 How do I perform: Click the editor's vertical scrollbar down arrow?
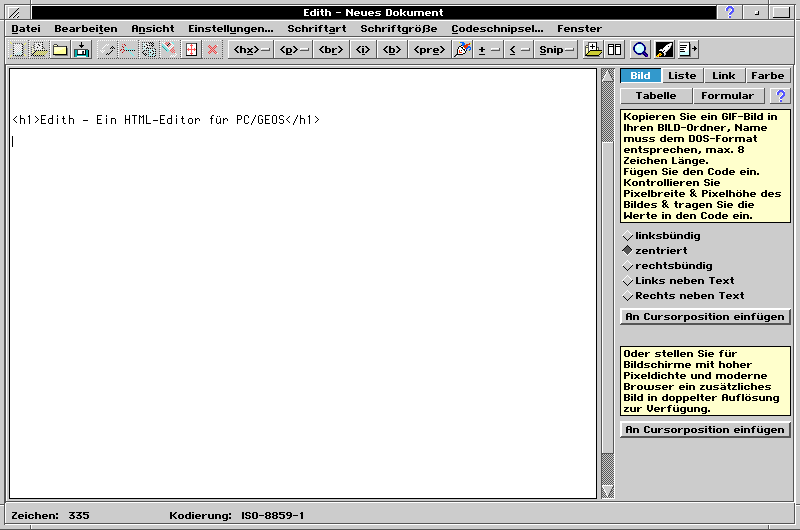606,490
